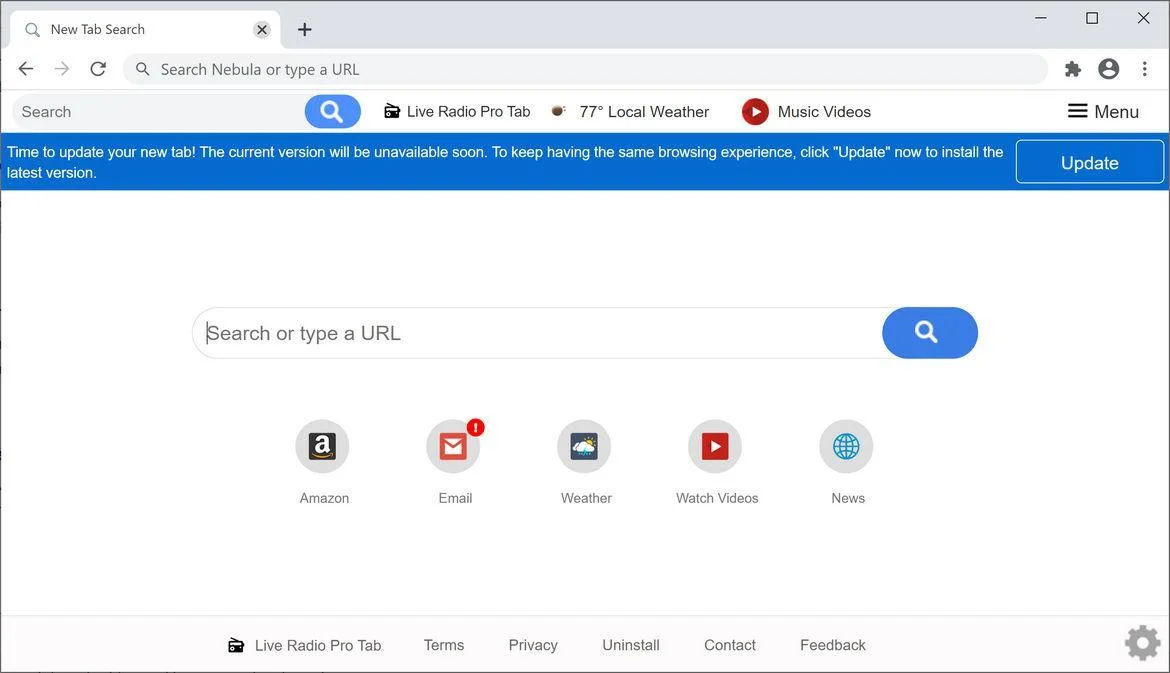Screen dimensions: 1170x673
Task: Maximize the browser window
Action: [1092, 18]
